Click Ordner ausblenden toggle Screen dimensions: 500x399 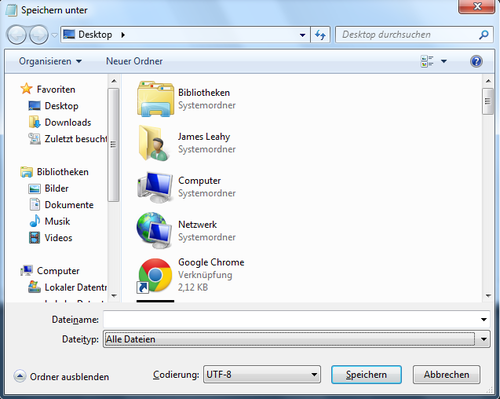click(62, 377)
